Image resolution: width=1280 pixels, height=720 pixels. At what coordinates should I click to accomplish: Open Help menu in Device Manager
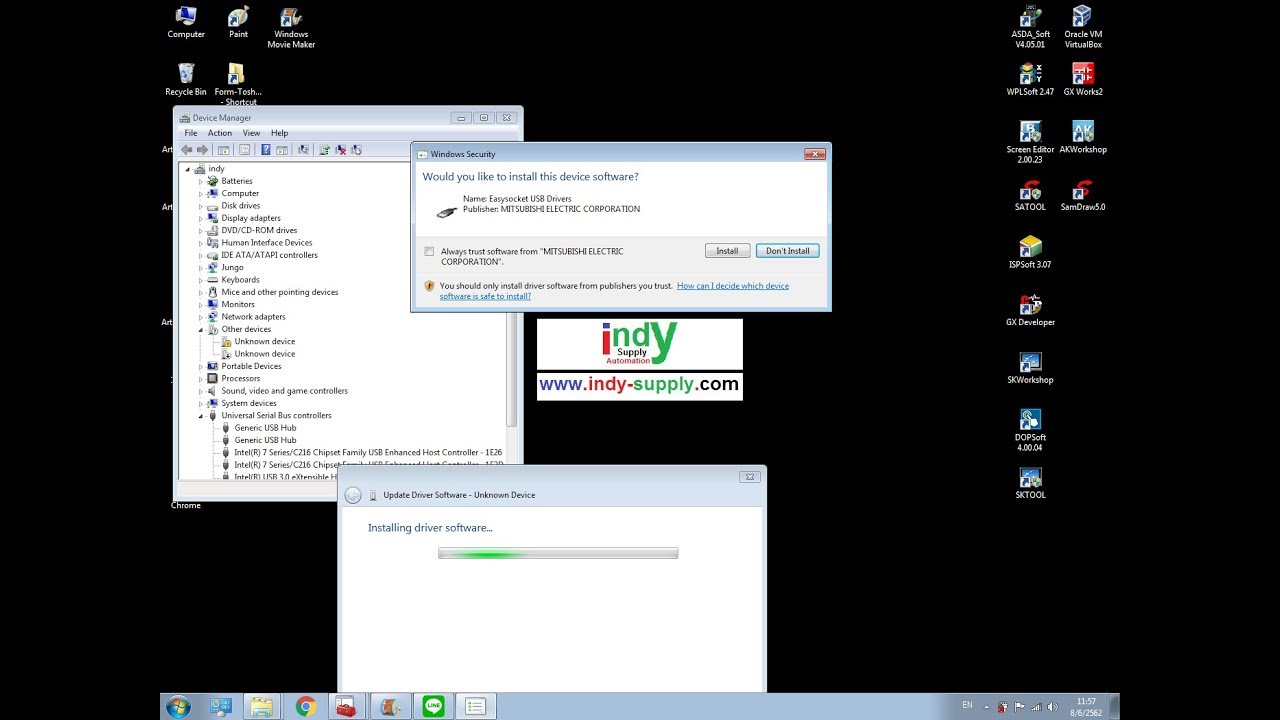[279, 133]
